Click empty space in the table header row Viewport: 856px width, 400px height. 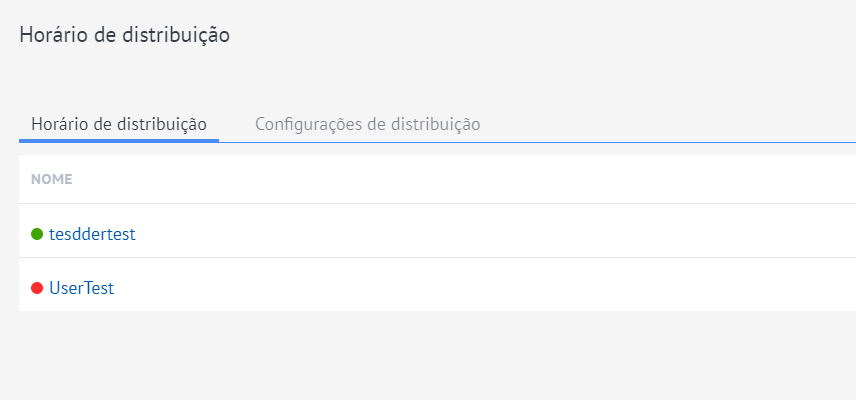click(x=450, y=180)
